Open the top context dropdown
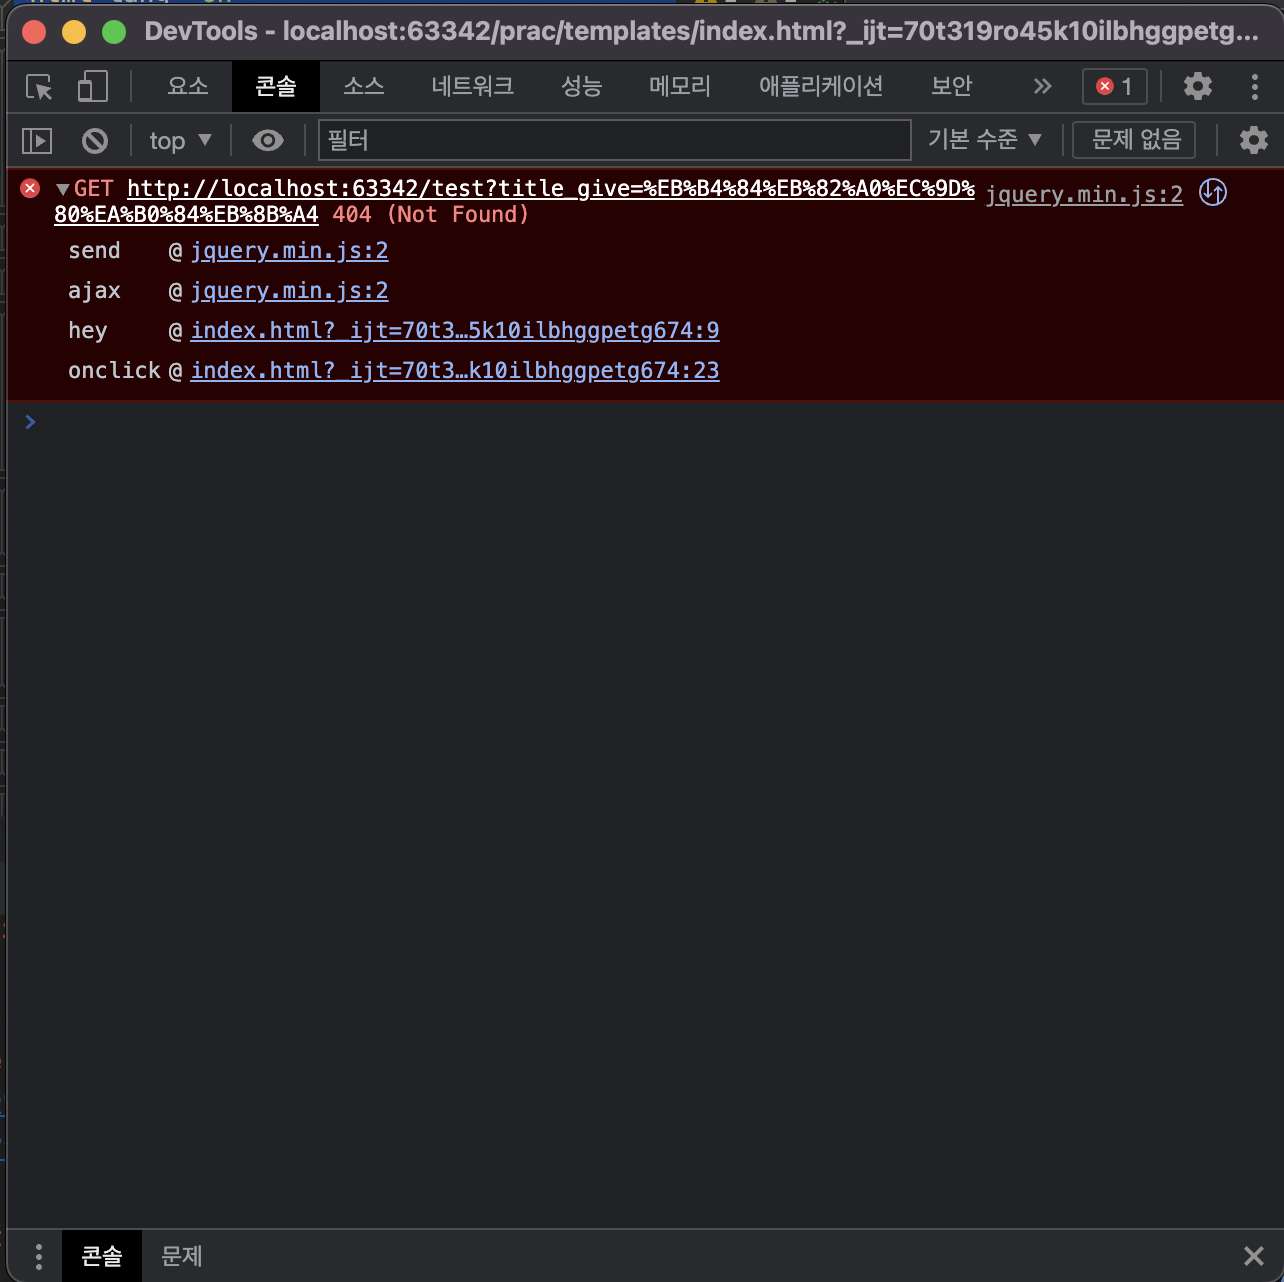Screen dimensions: 1284x1282 tap(180, 141)
